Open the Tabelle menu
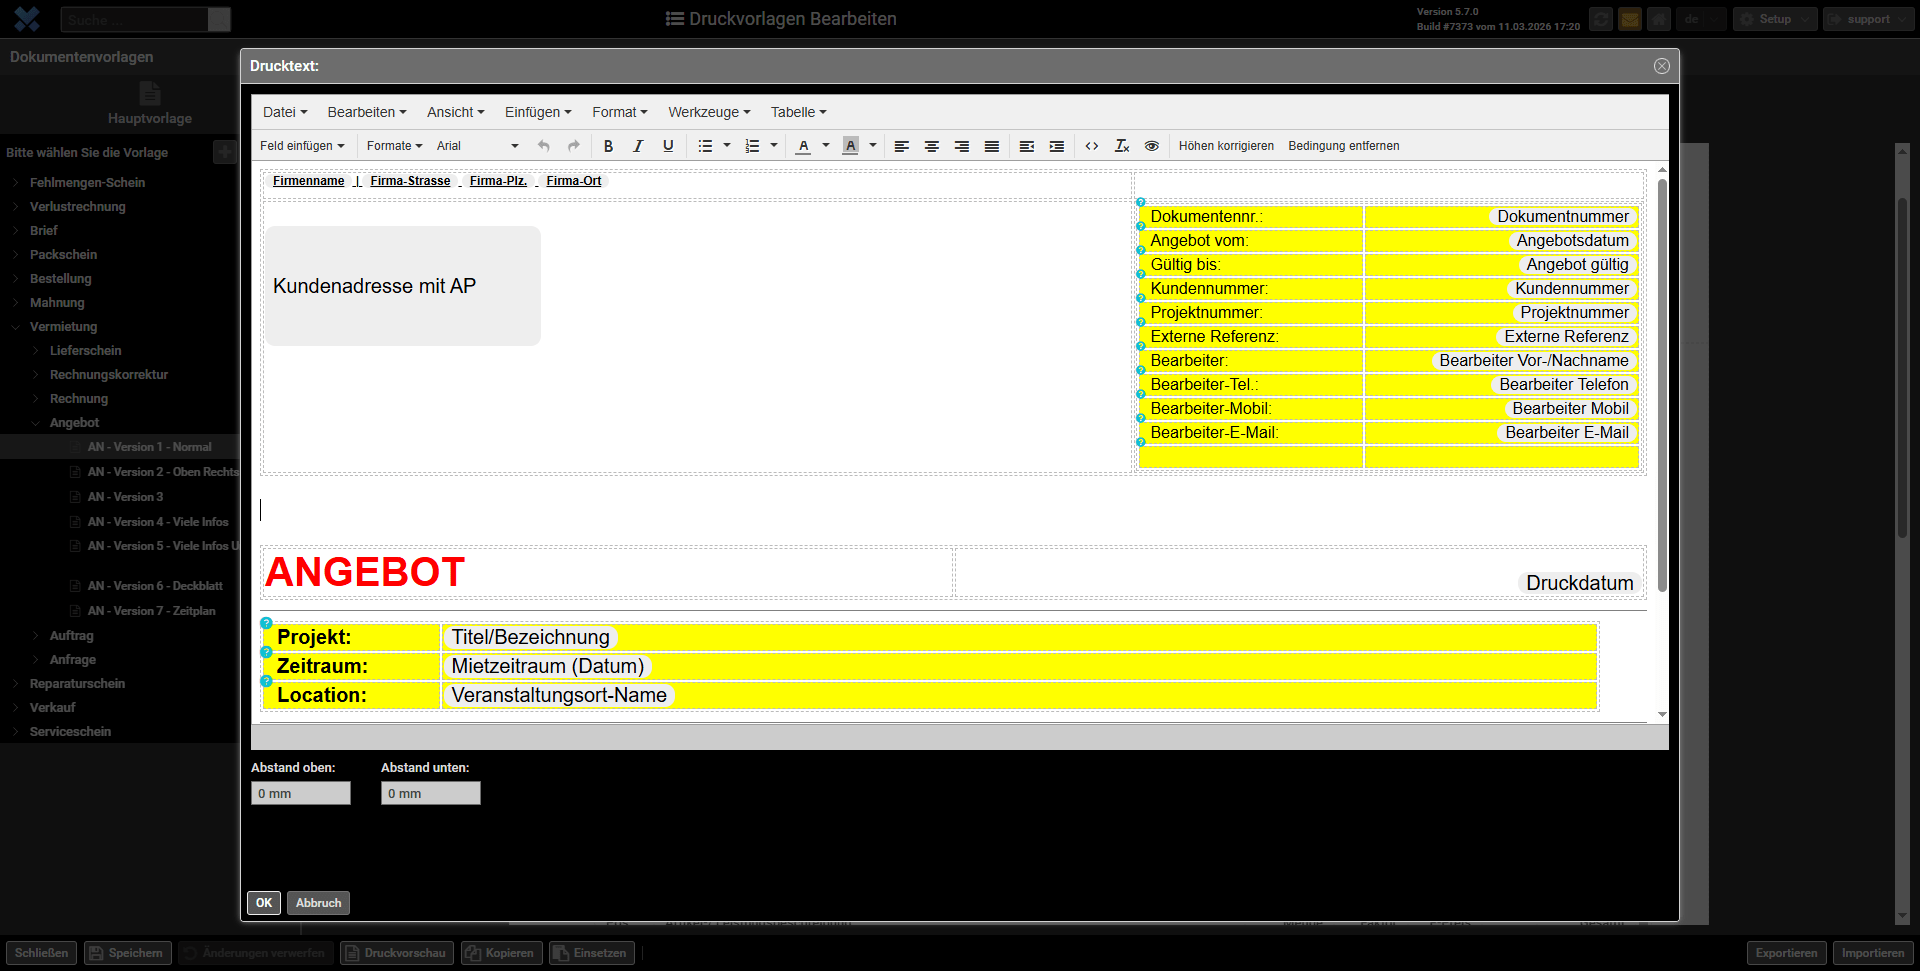1920x971 pixels. coord(798,112)
